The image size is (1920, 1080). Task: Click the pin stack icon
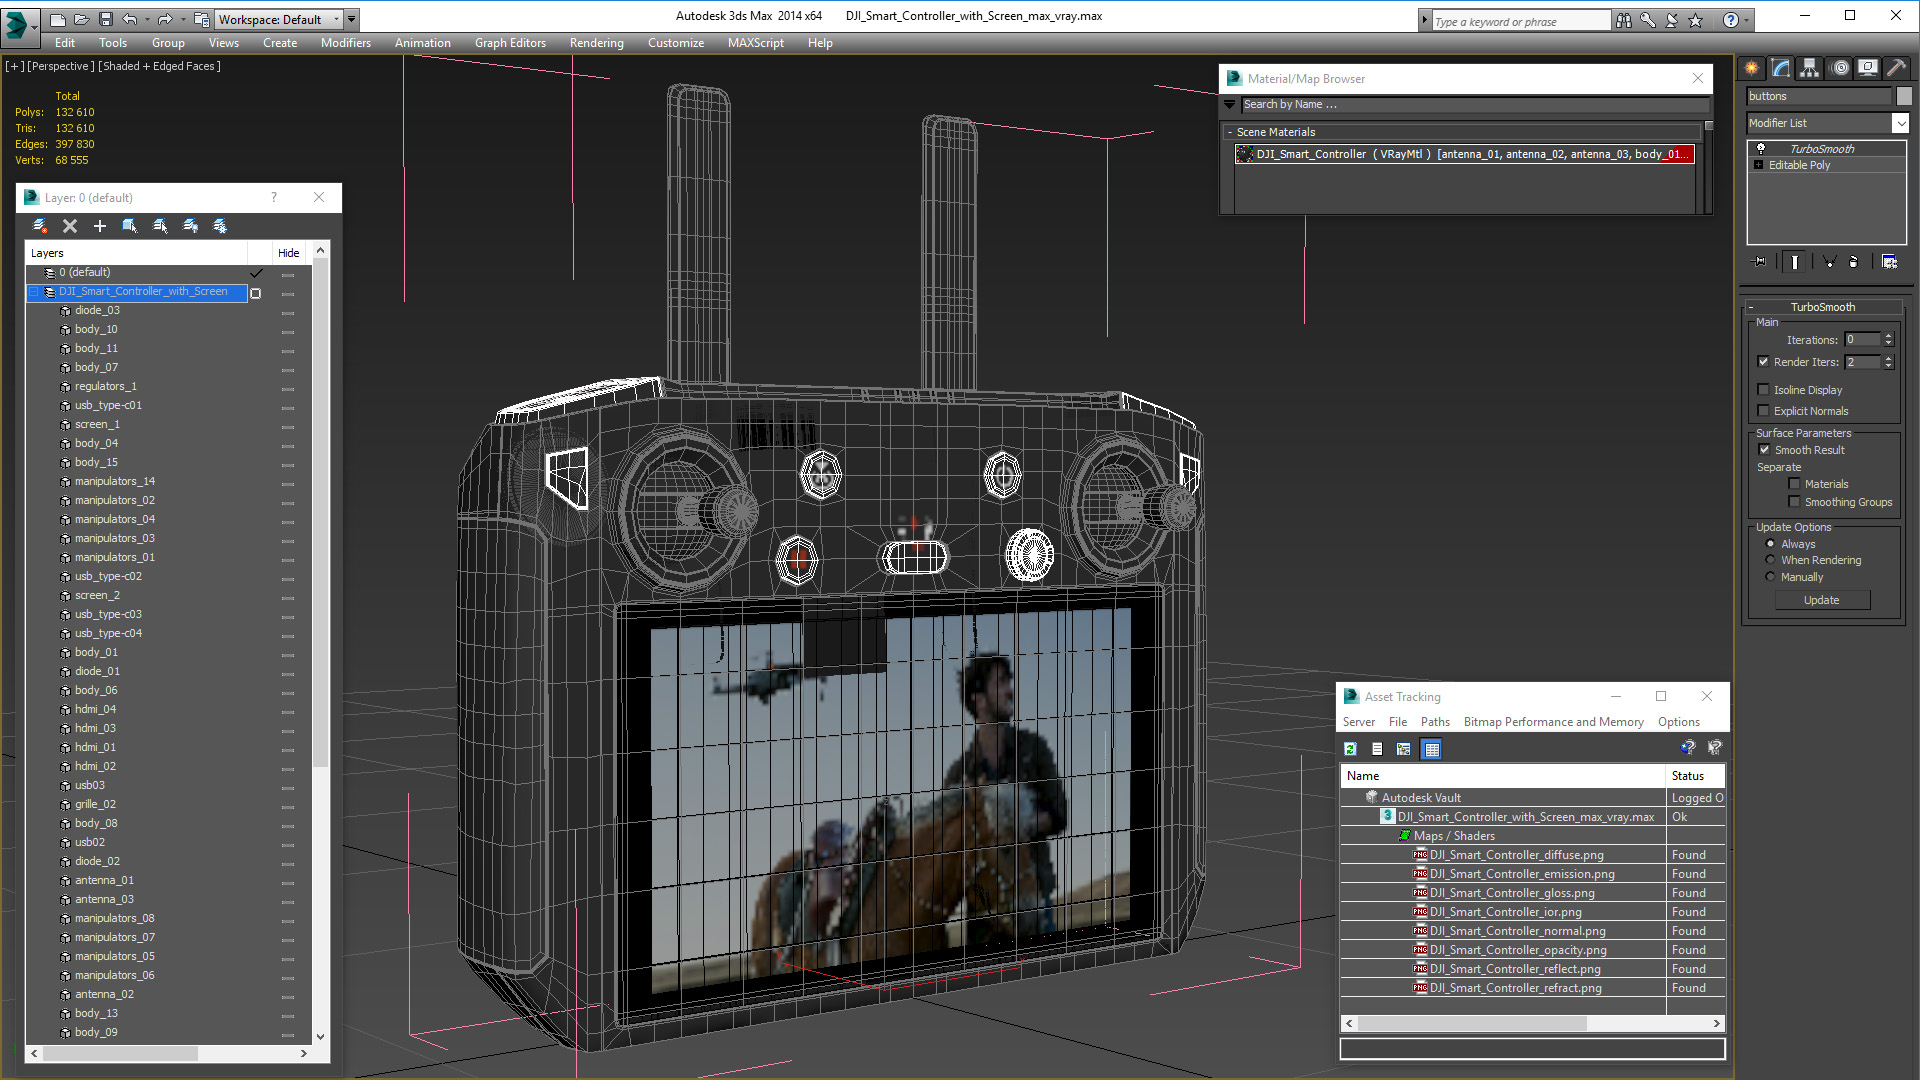point(1760,262)
